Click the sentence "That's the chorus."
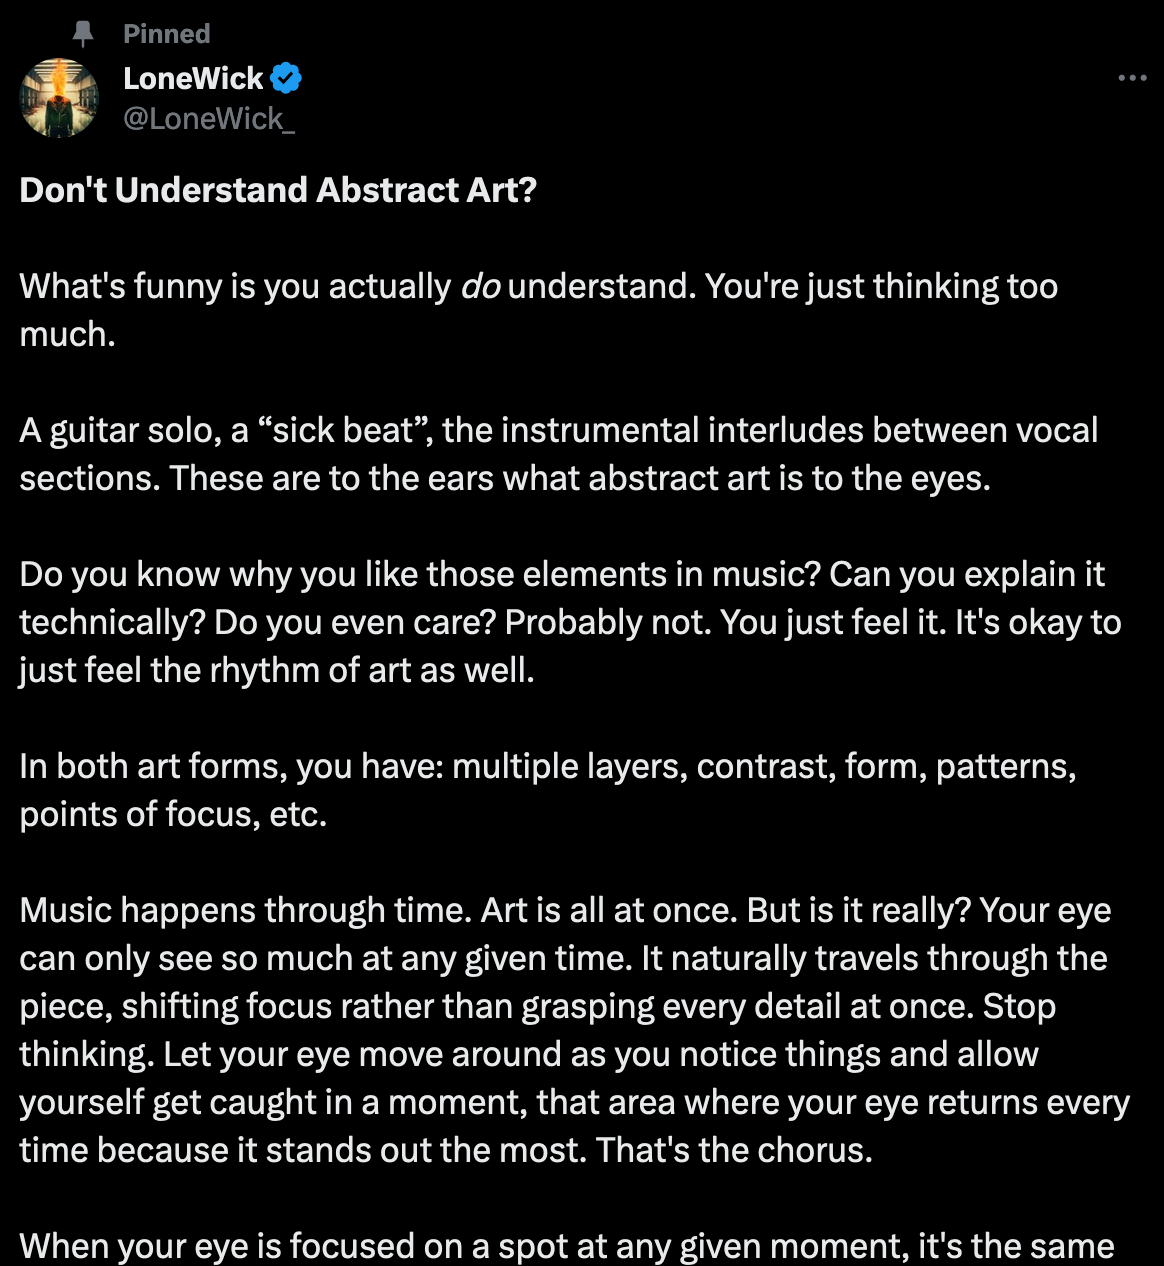1164x1266 pixels. pos(734,1150)
